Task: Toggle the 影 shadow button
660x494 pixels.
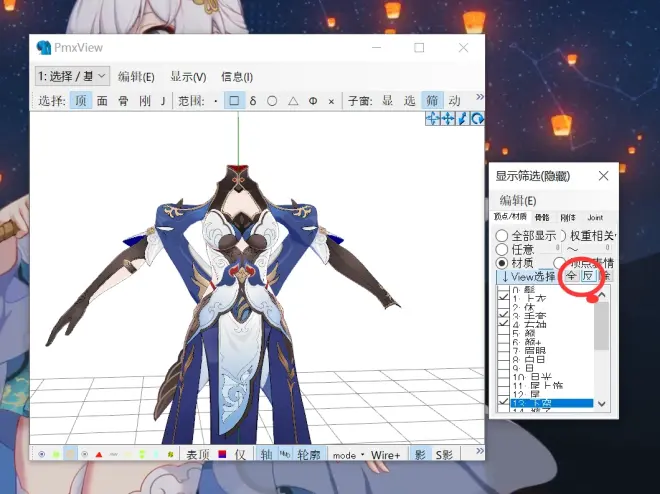Action: tap(420, 455)
